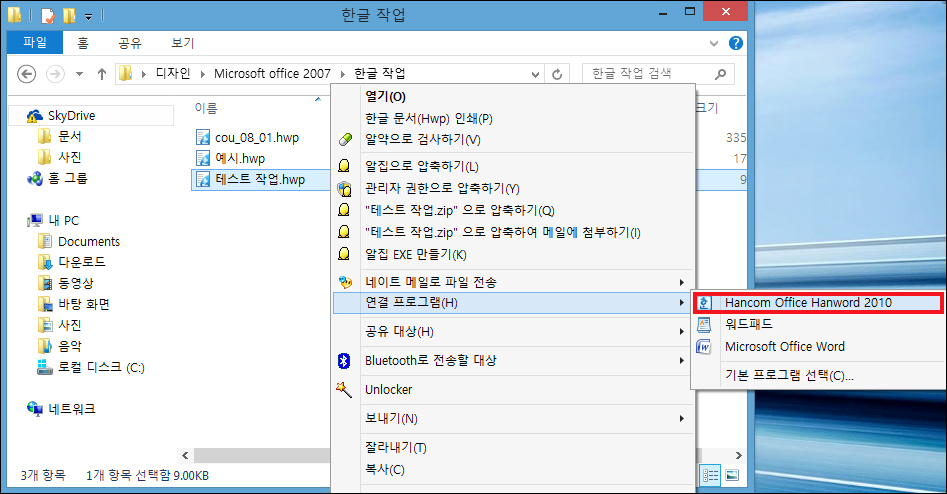947x494 pixels.
Task: Open the 파일 ribbon tab
Action: tap(34, 42)
